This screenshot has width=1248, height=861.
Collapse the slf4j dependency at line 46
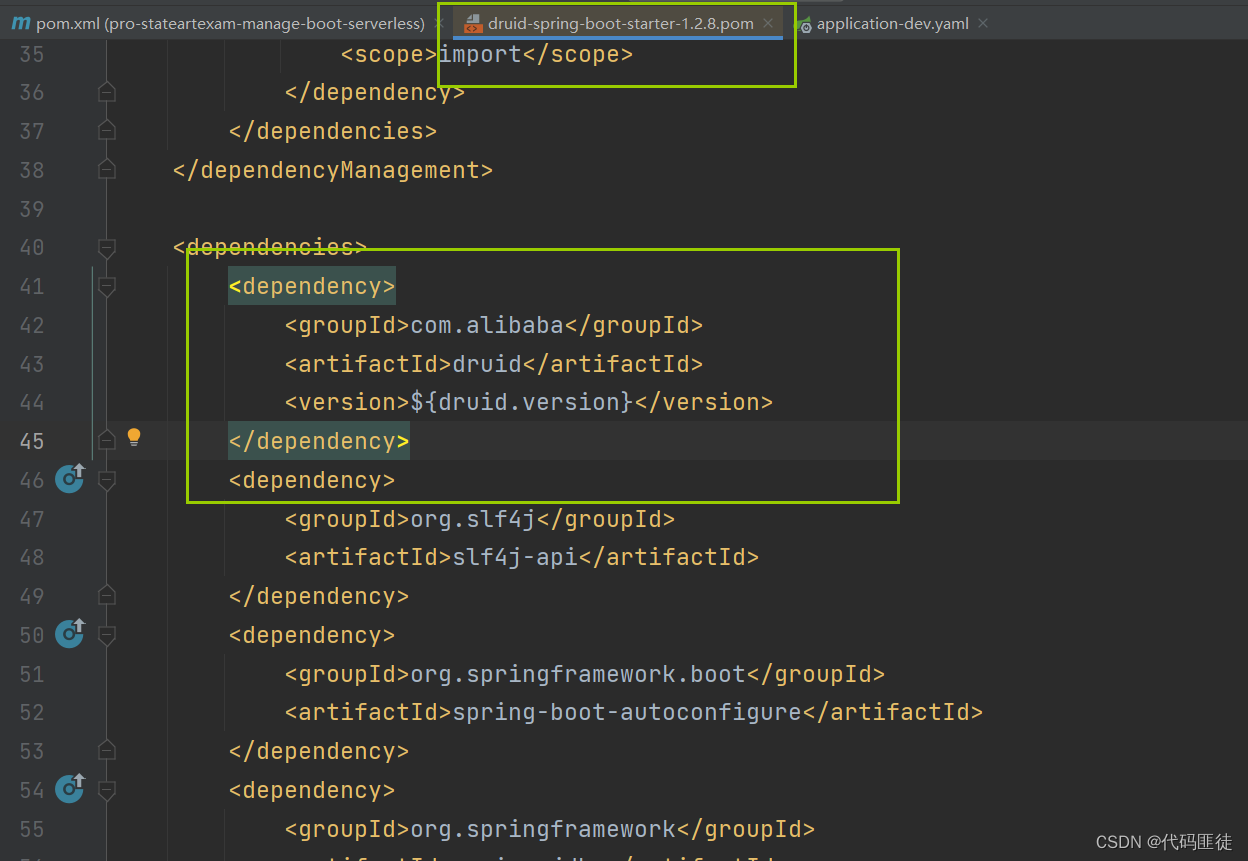click(x=106, y=479)
